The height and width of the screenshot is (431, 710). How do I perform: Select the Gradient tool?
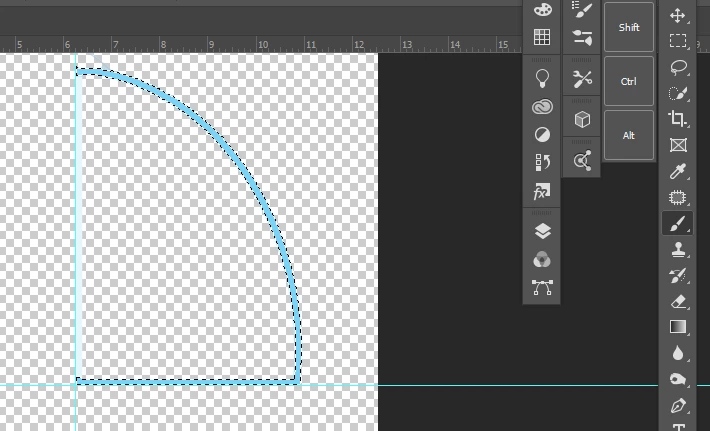pyautogui.click(x=677, y=327)
